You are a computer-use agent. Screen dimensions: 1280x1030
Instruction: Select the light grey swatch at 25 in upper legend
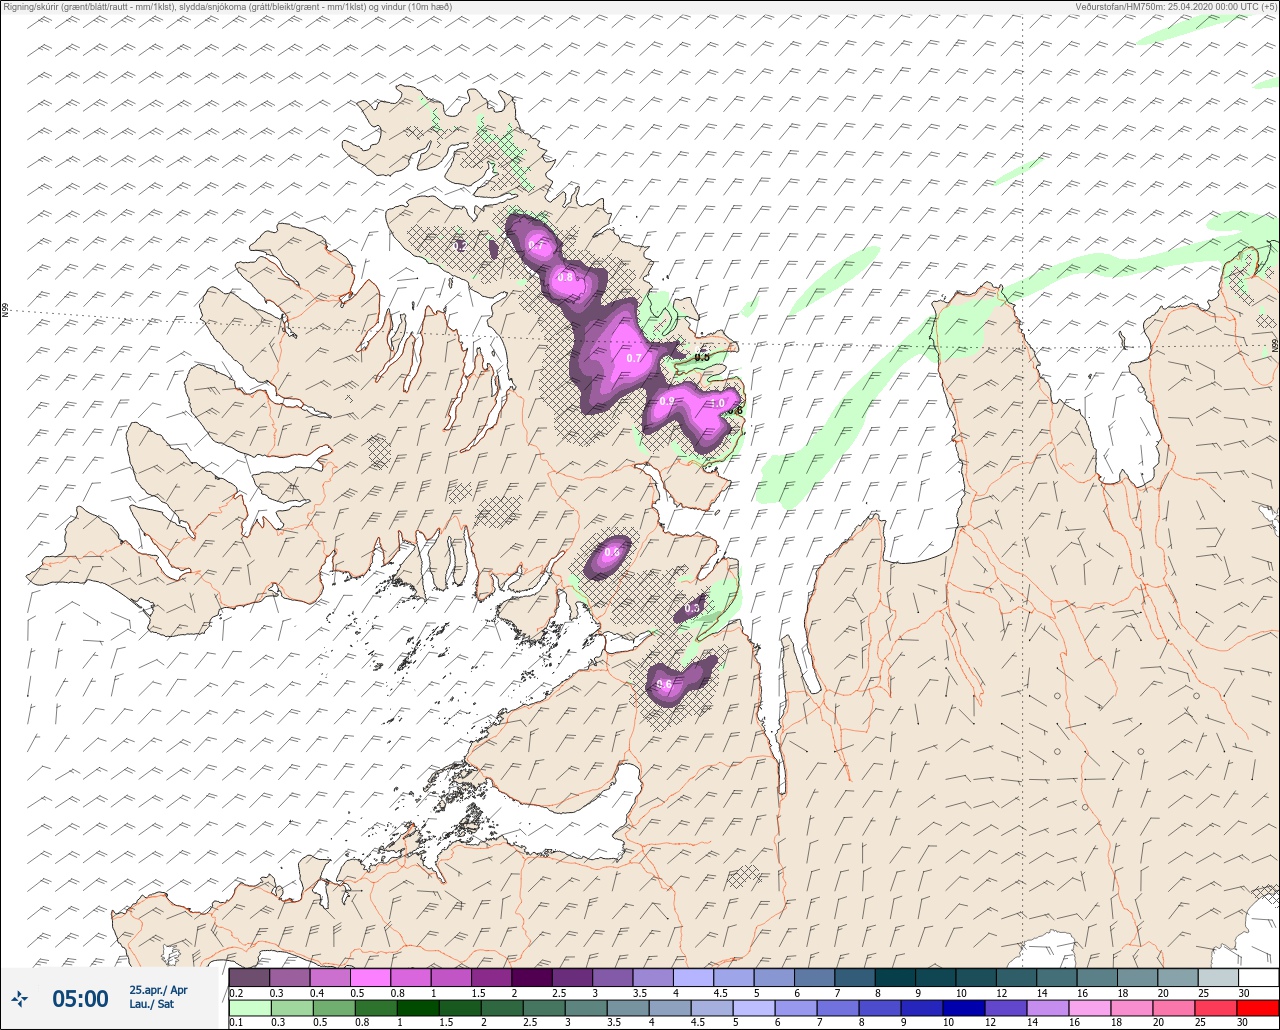[1217, 977]
